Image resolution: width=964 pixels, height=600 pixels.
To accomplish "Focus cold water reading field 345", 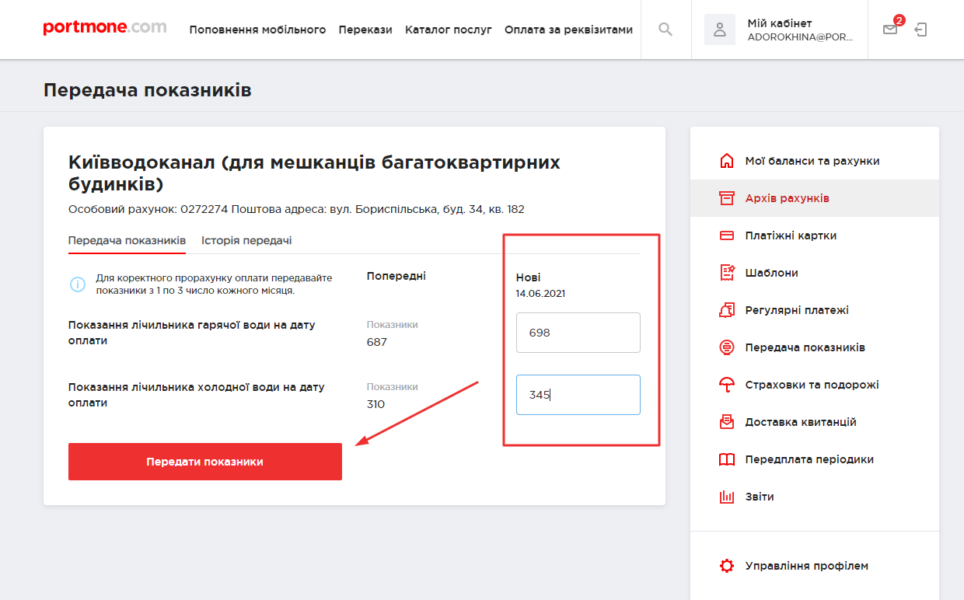I will (x=578, y=395).
